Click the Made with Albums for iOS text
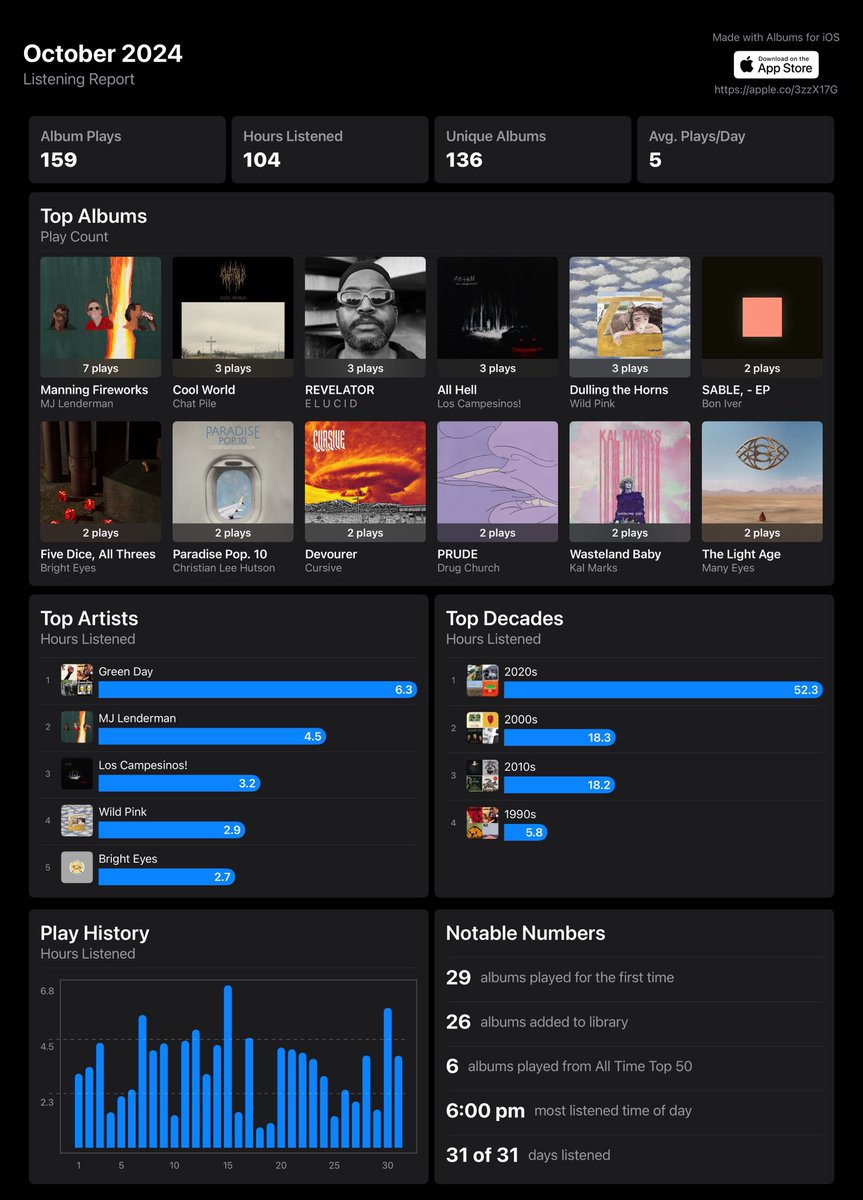863x1200 pixels. [x=776, y=37]
